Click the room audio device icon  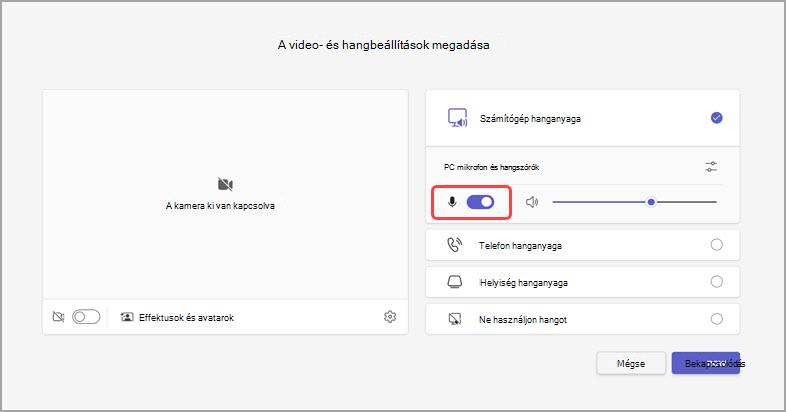[455, 282]
